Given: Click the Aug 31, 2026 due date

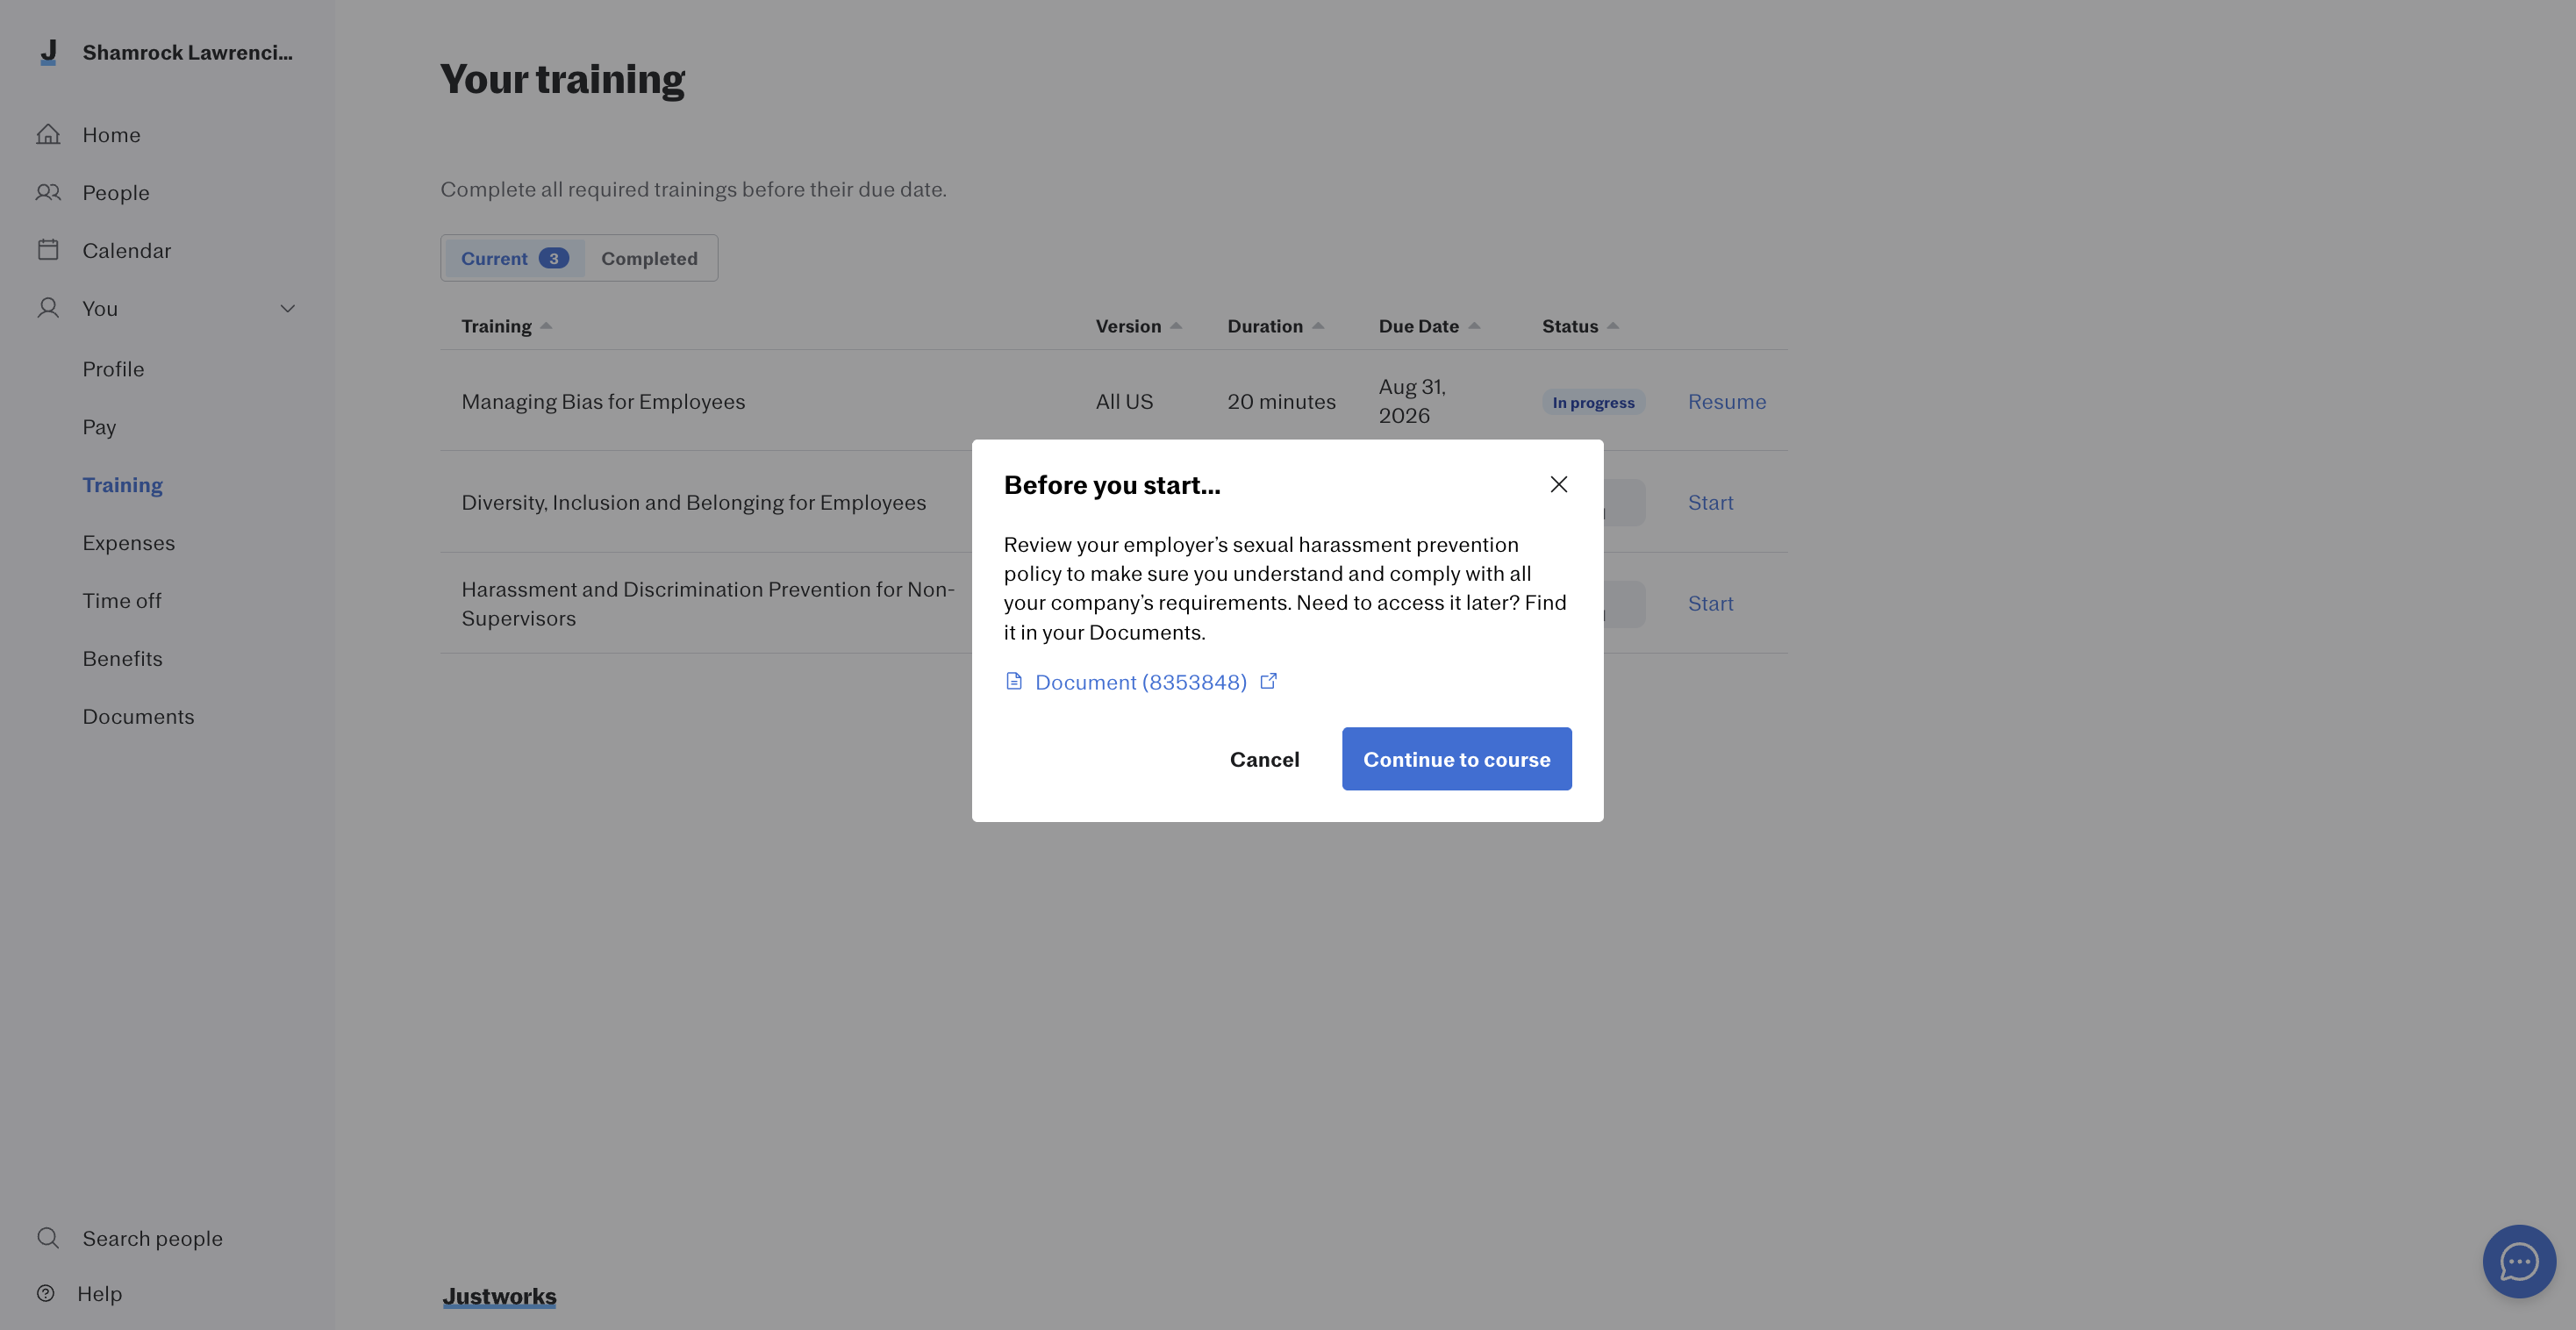Looking at the screenshot, I should pyautogui.click(x=1412, y=401).
